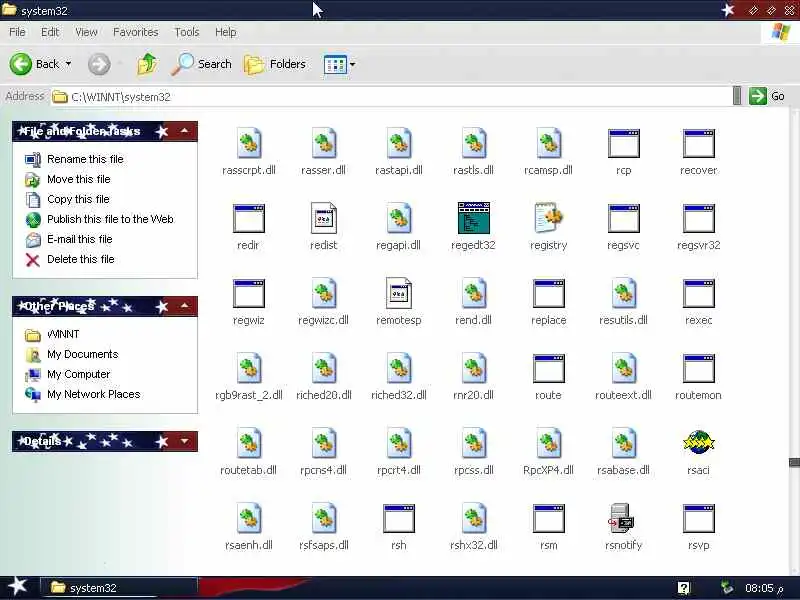
Task: Click the address bar path field
Action: tap(391, 97)
